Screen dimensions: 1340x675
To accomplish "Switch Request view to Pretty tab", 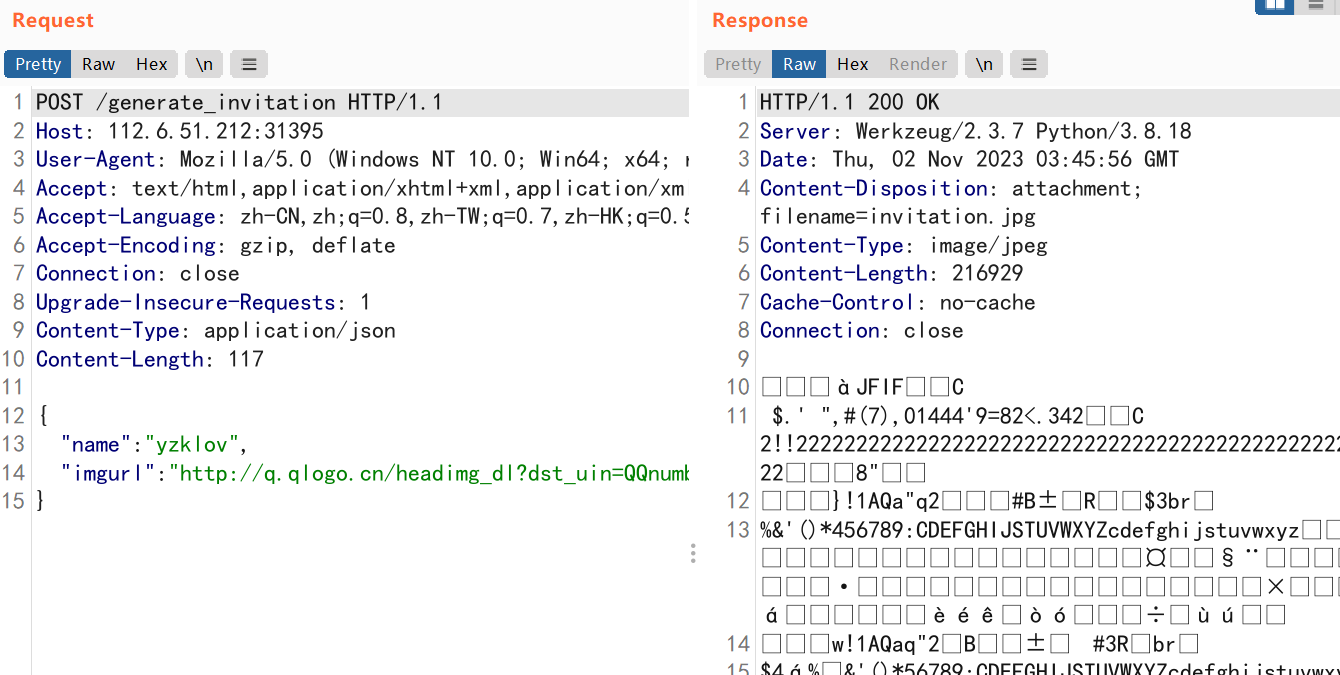I will tap(38, 64).
